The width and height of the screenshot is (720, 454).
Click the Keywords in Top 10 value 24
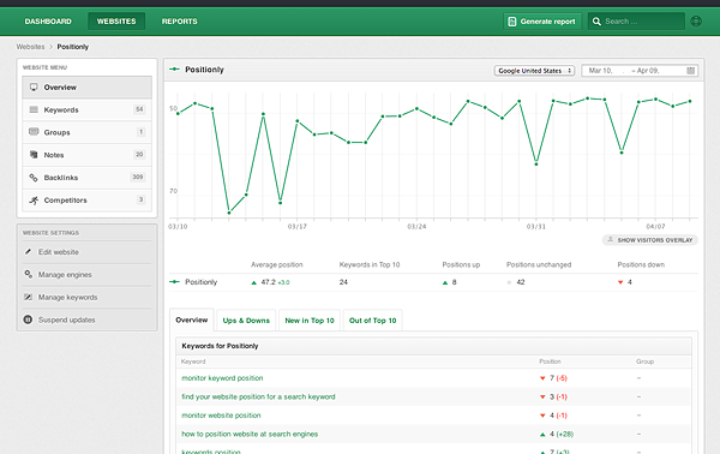point(343,282)
